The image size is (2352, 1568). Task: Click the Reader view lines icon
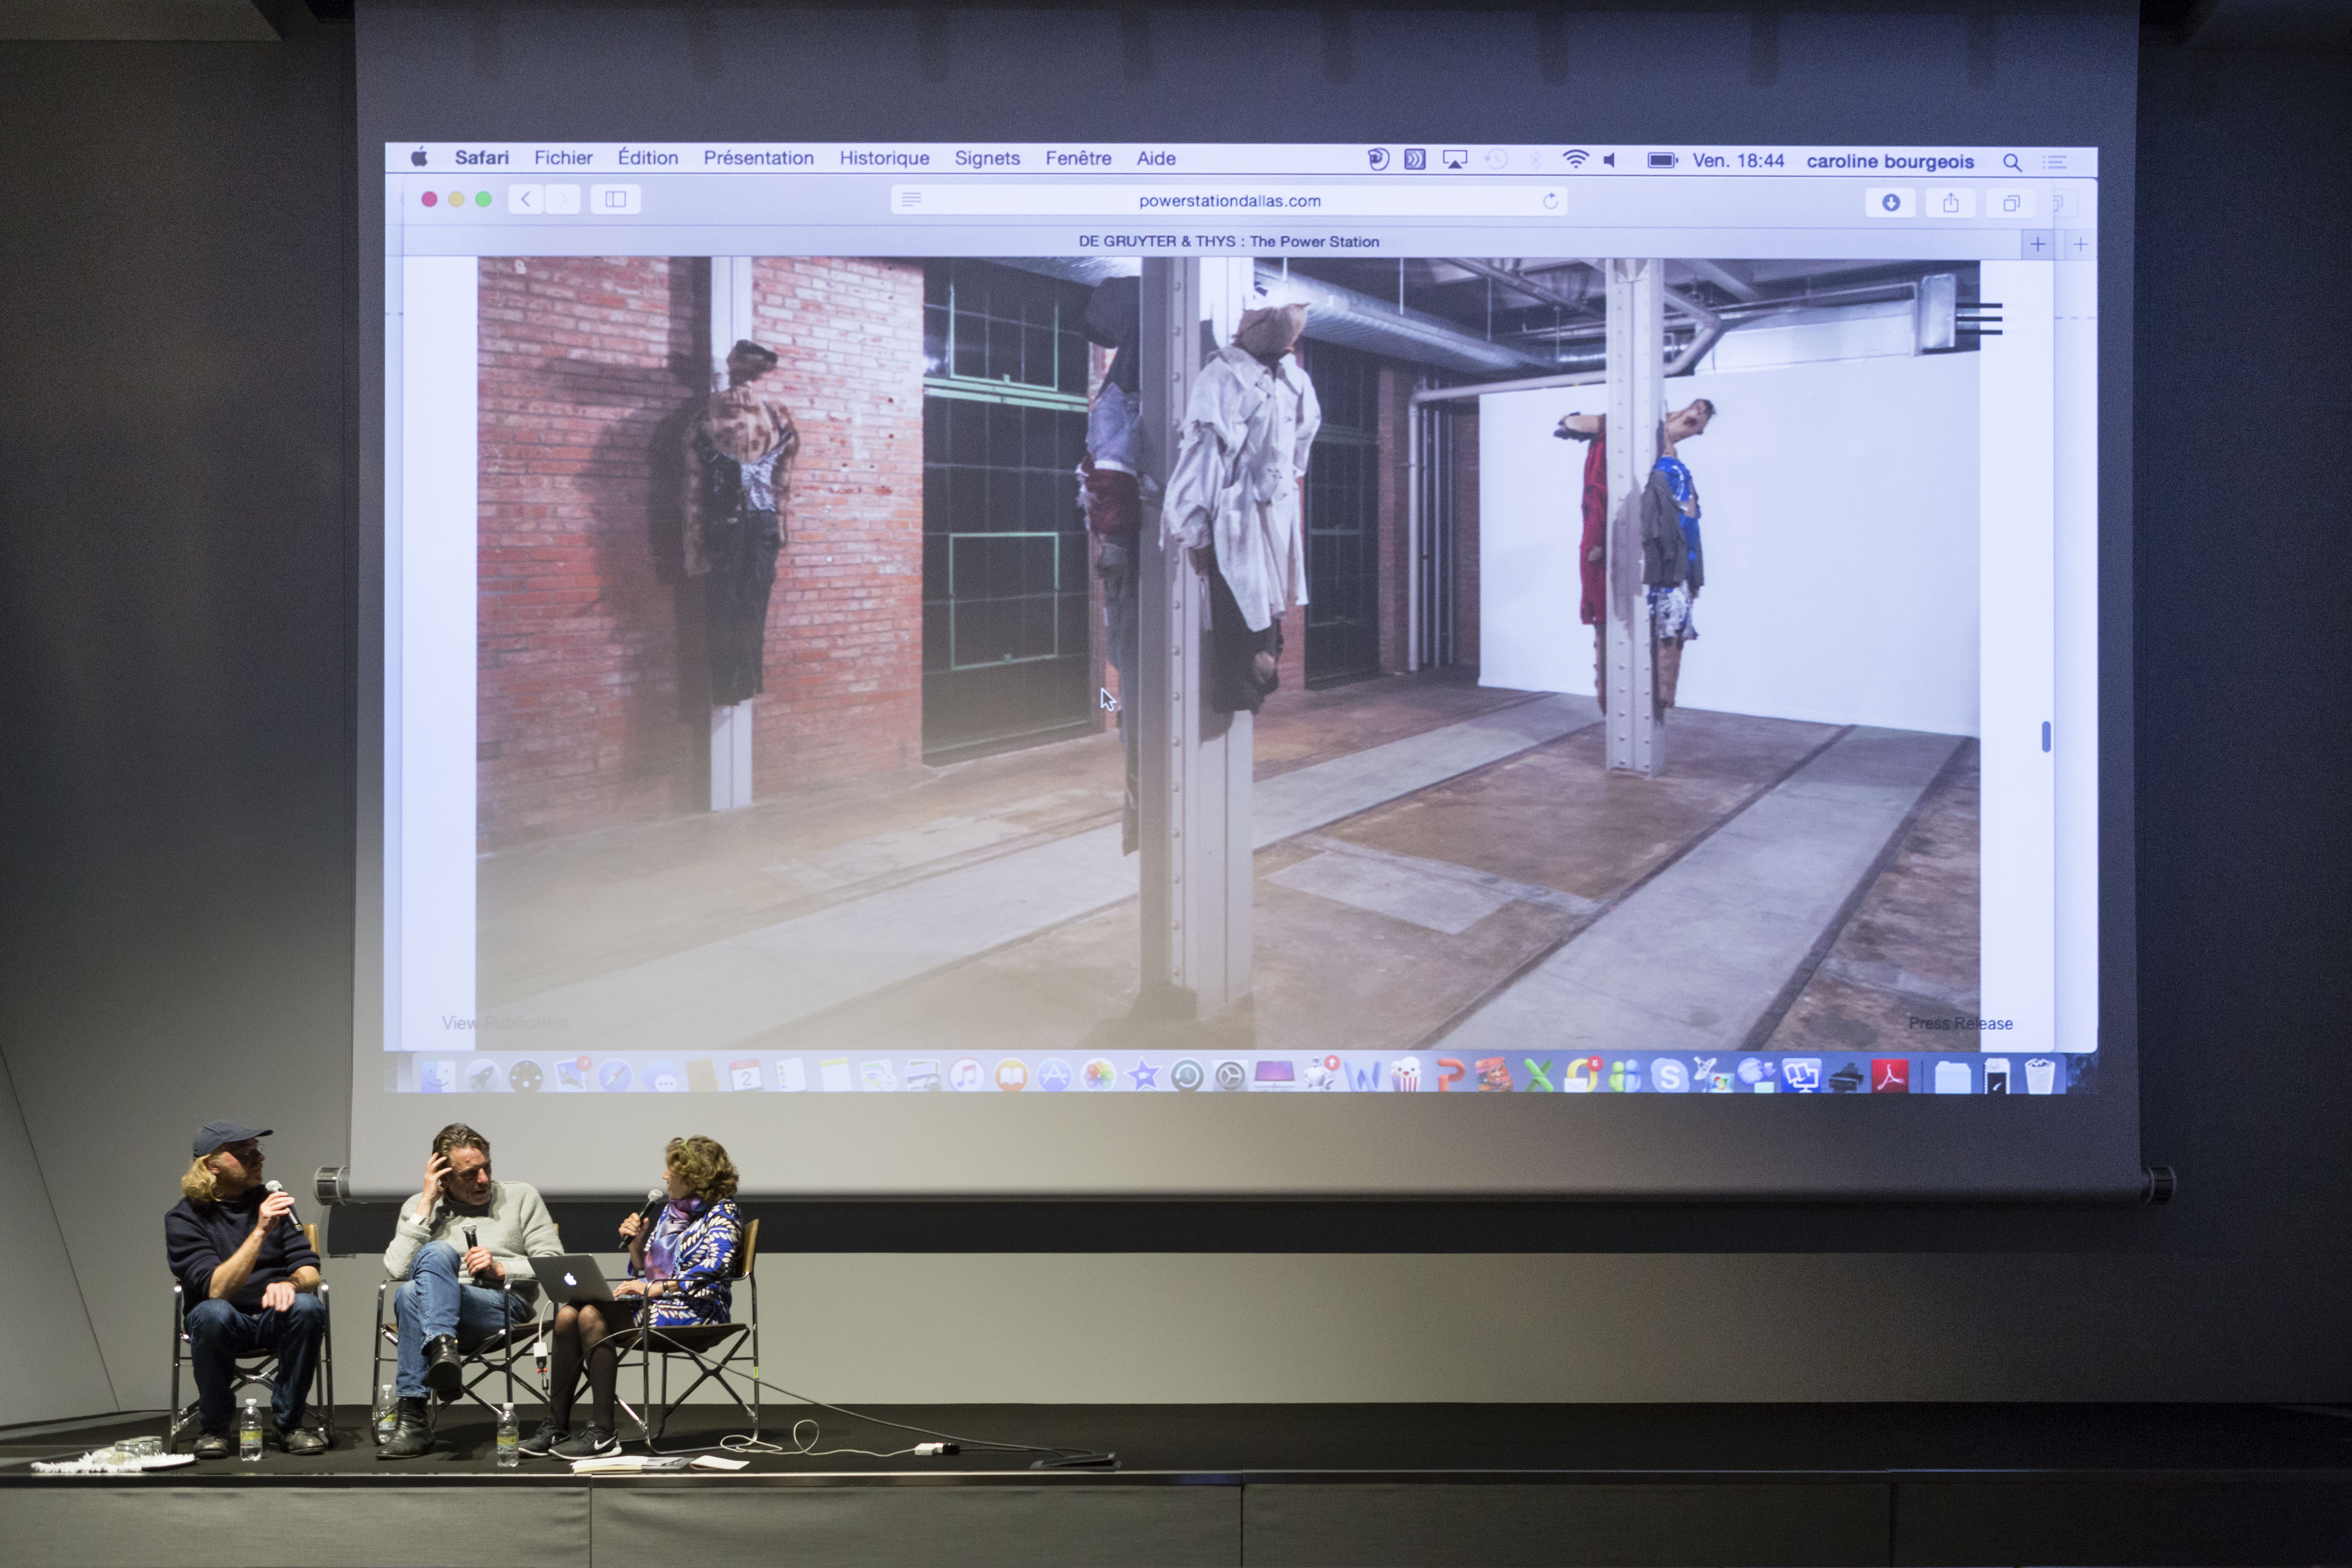click(x=911, y=200)
